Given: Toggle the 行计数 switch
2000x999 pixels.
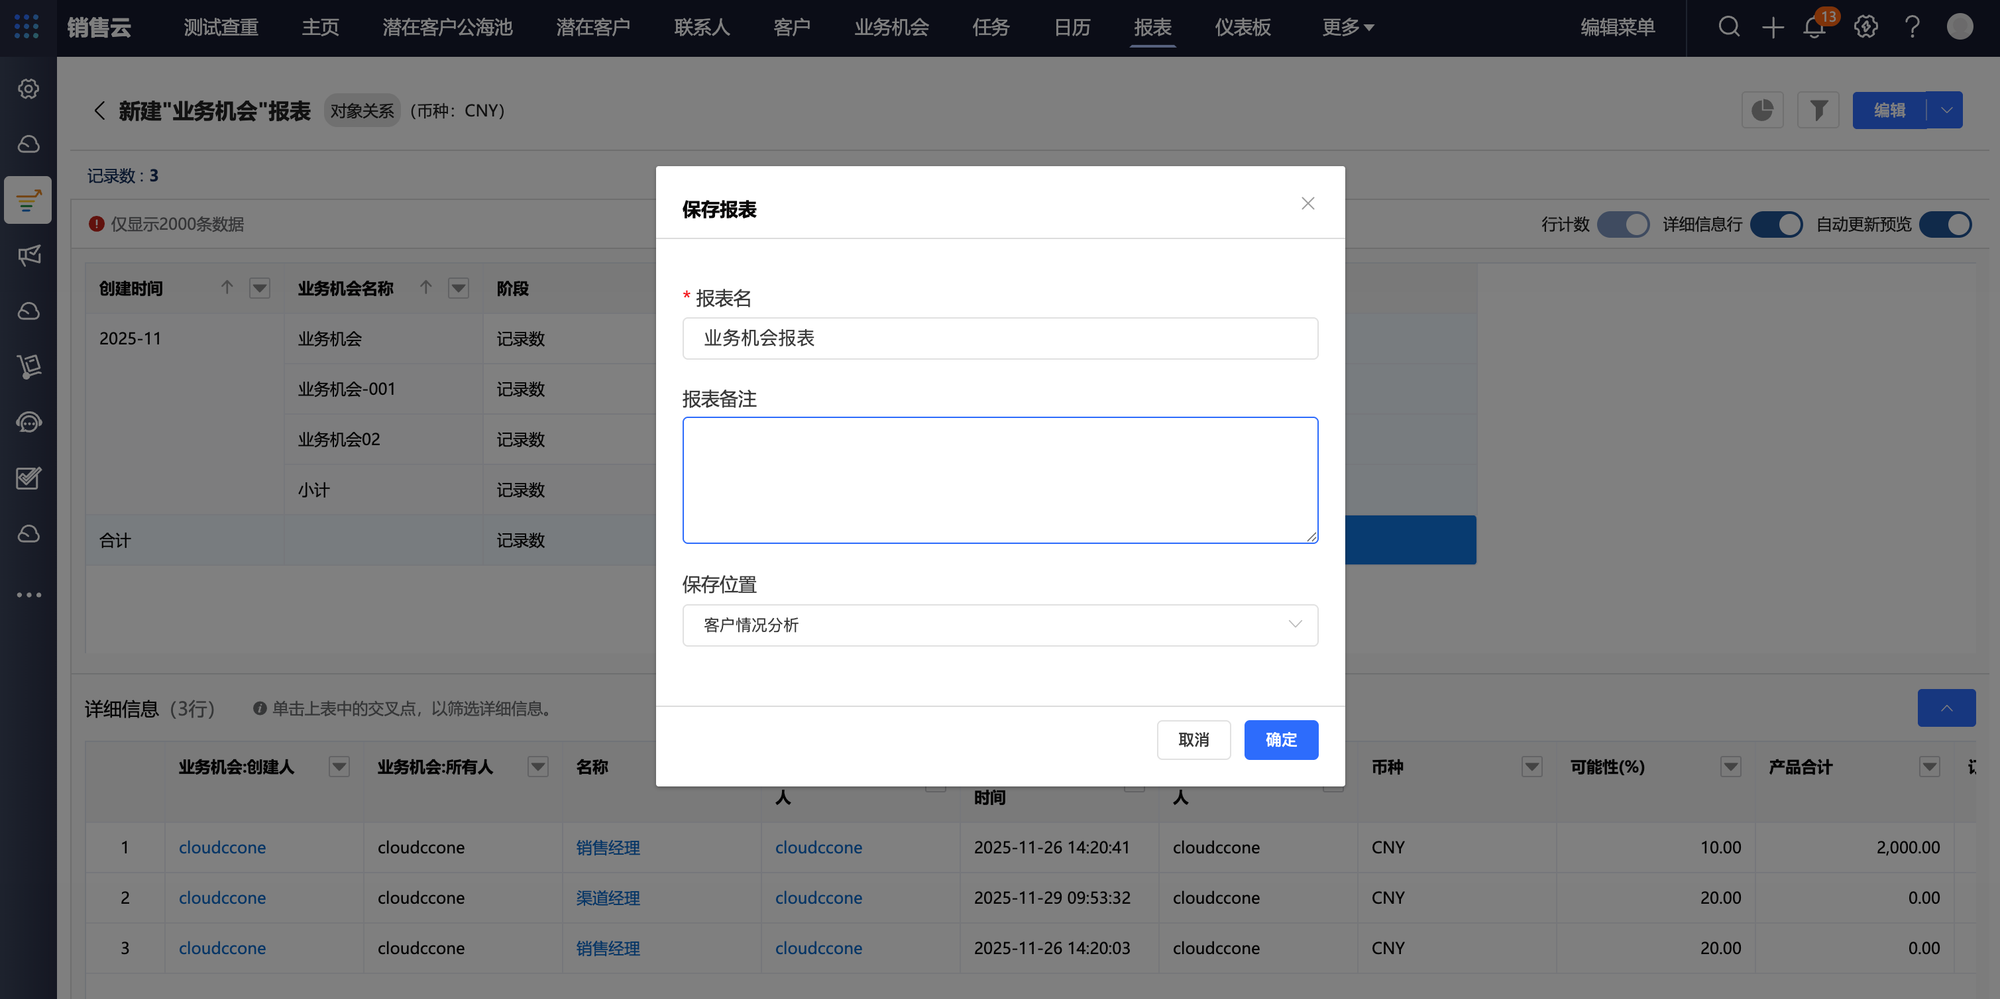Looking at the screenshot, I should (1623, 224).
